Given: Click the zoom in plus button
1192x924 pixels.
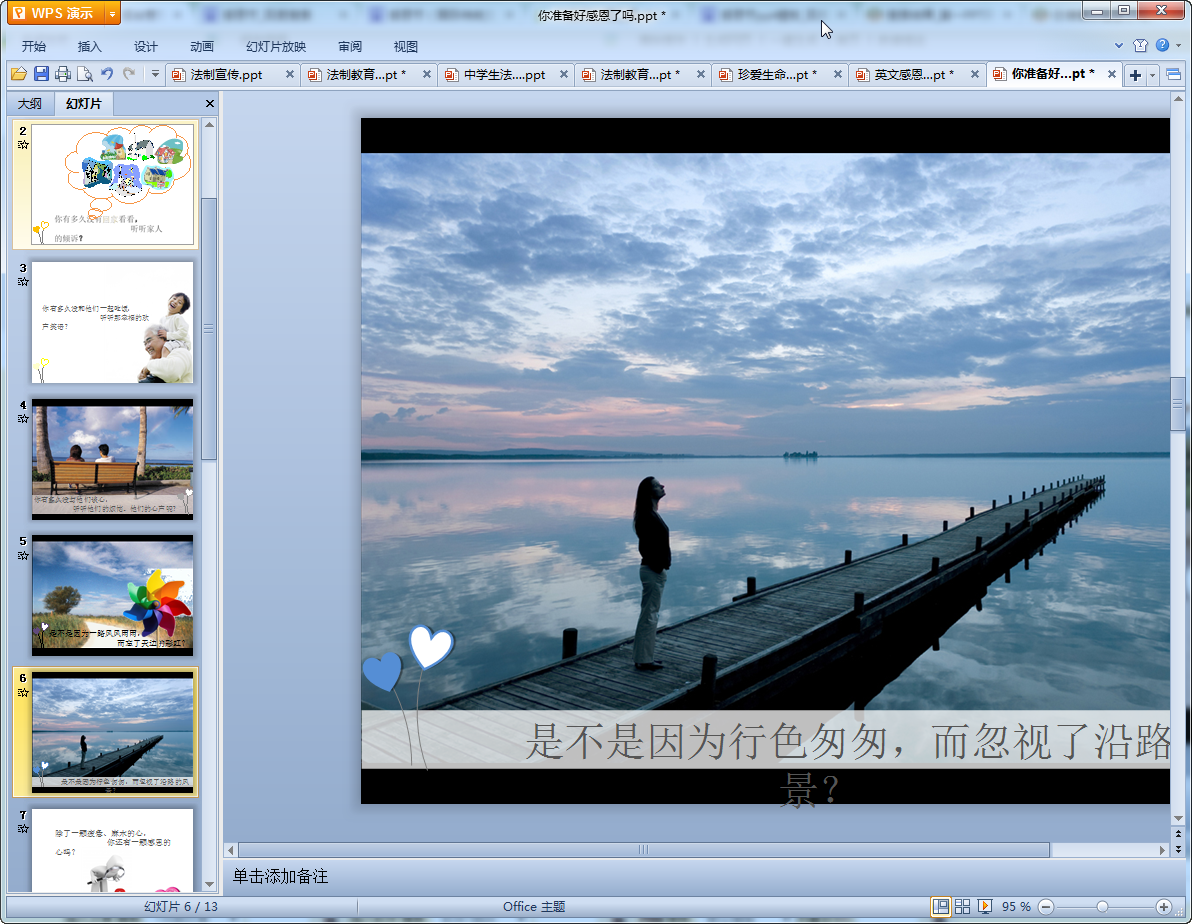Looking at the screenshot, I should [1163, 906].
